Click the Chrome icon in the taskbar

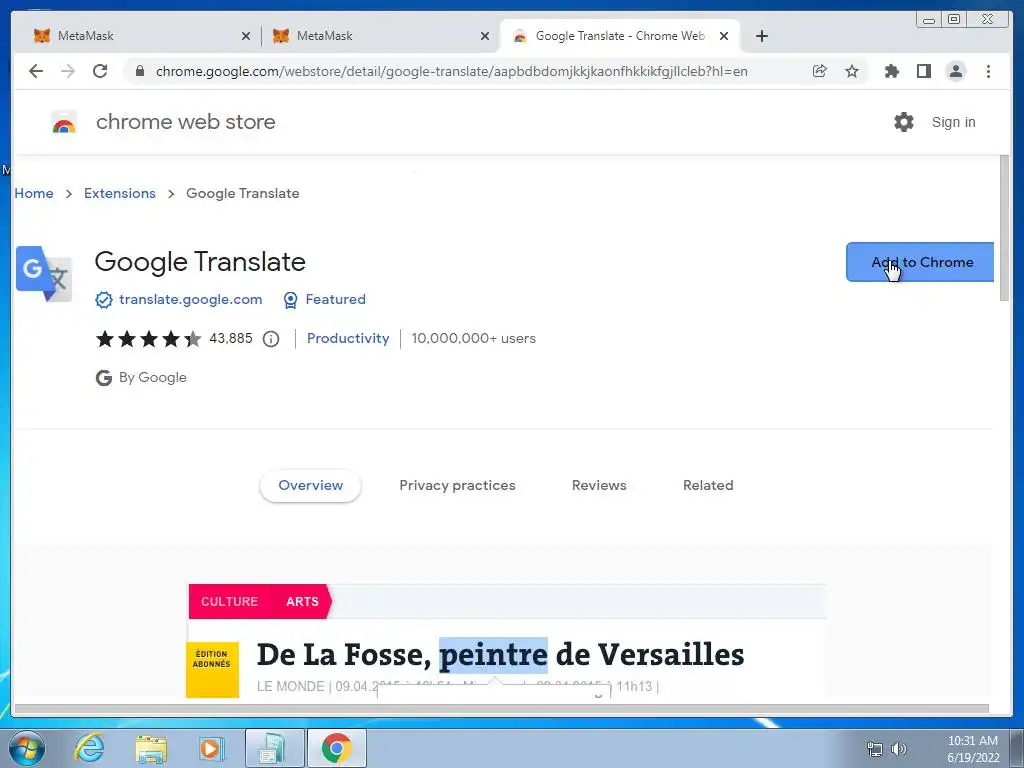point(336,748)
